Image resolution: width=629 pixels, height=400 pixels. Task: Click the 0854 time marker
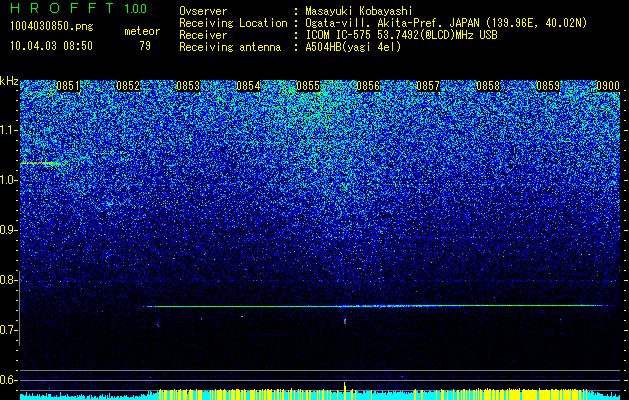pyautogui.click(x=248, y=86)
